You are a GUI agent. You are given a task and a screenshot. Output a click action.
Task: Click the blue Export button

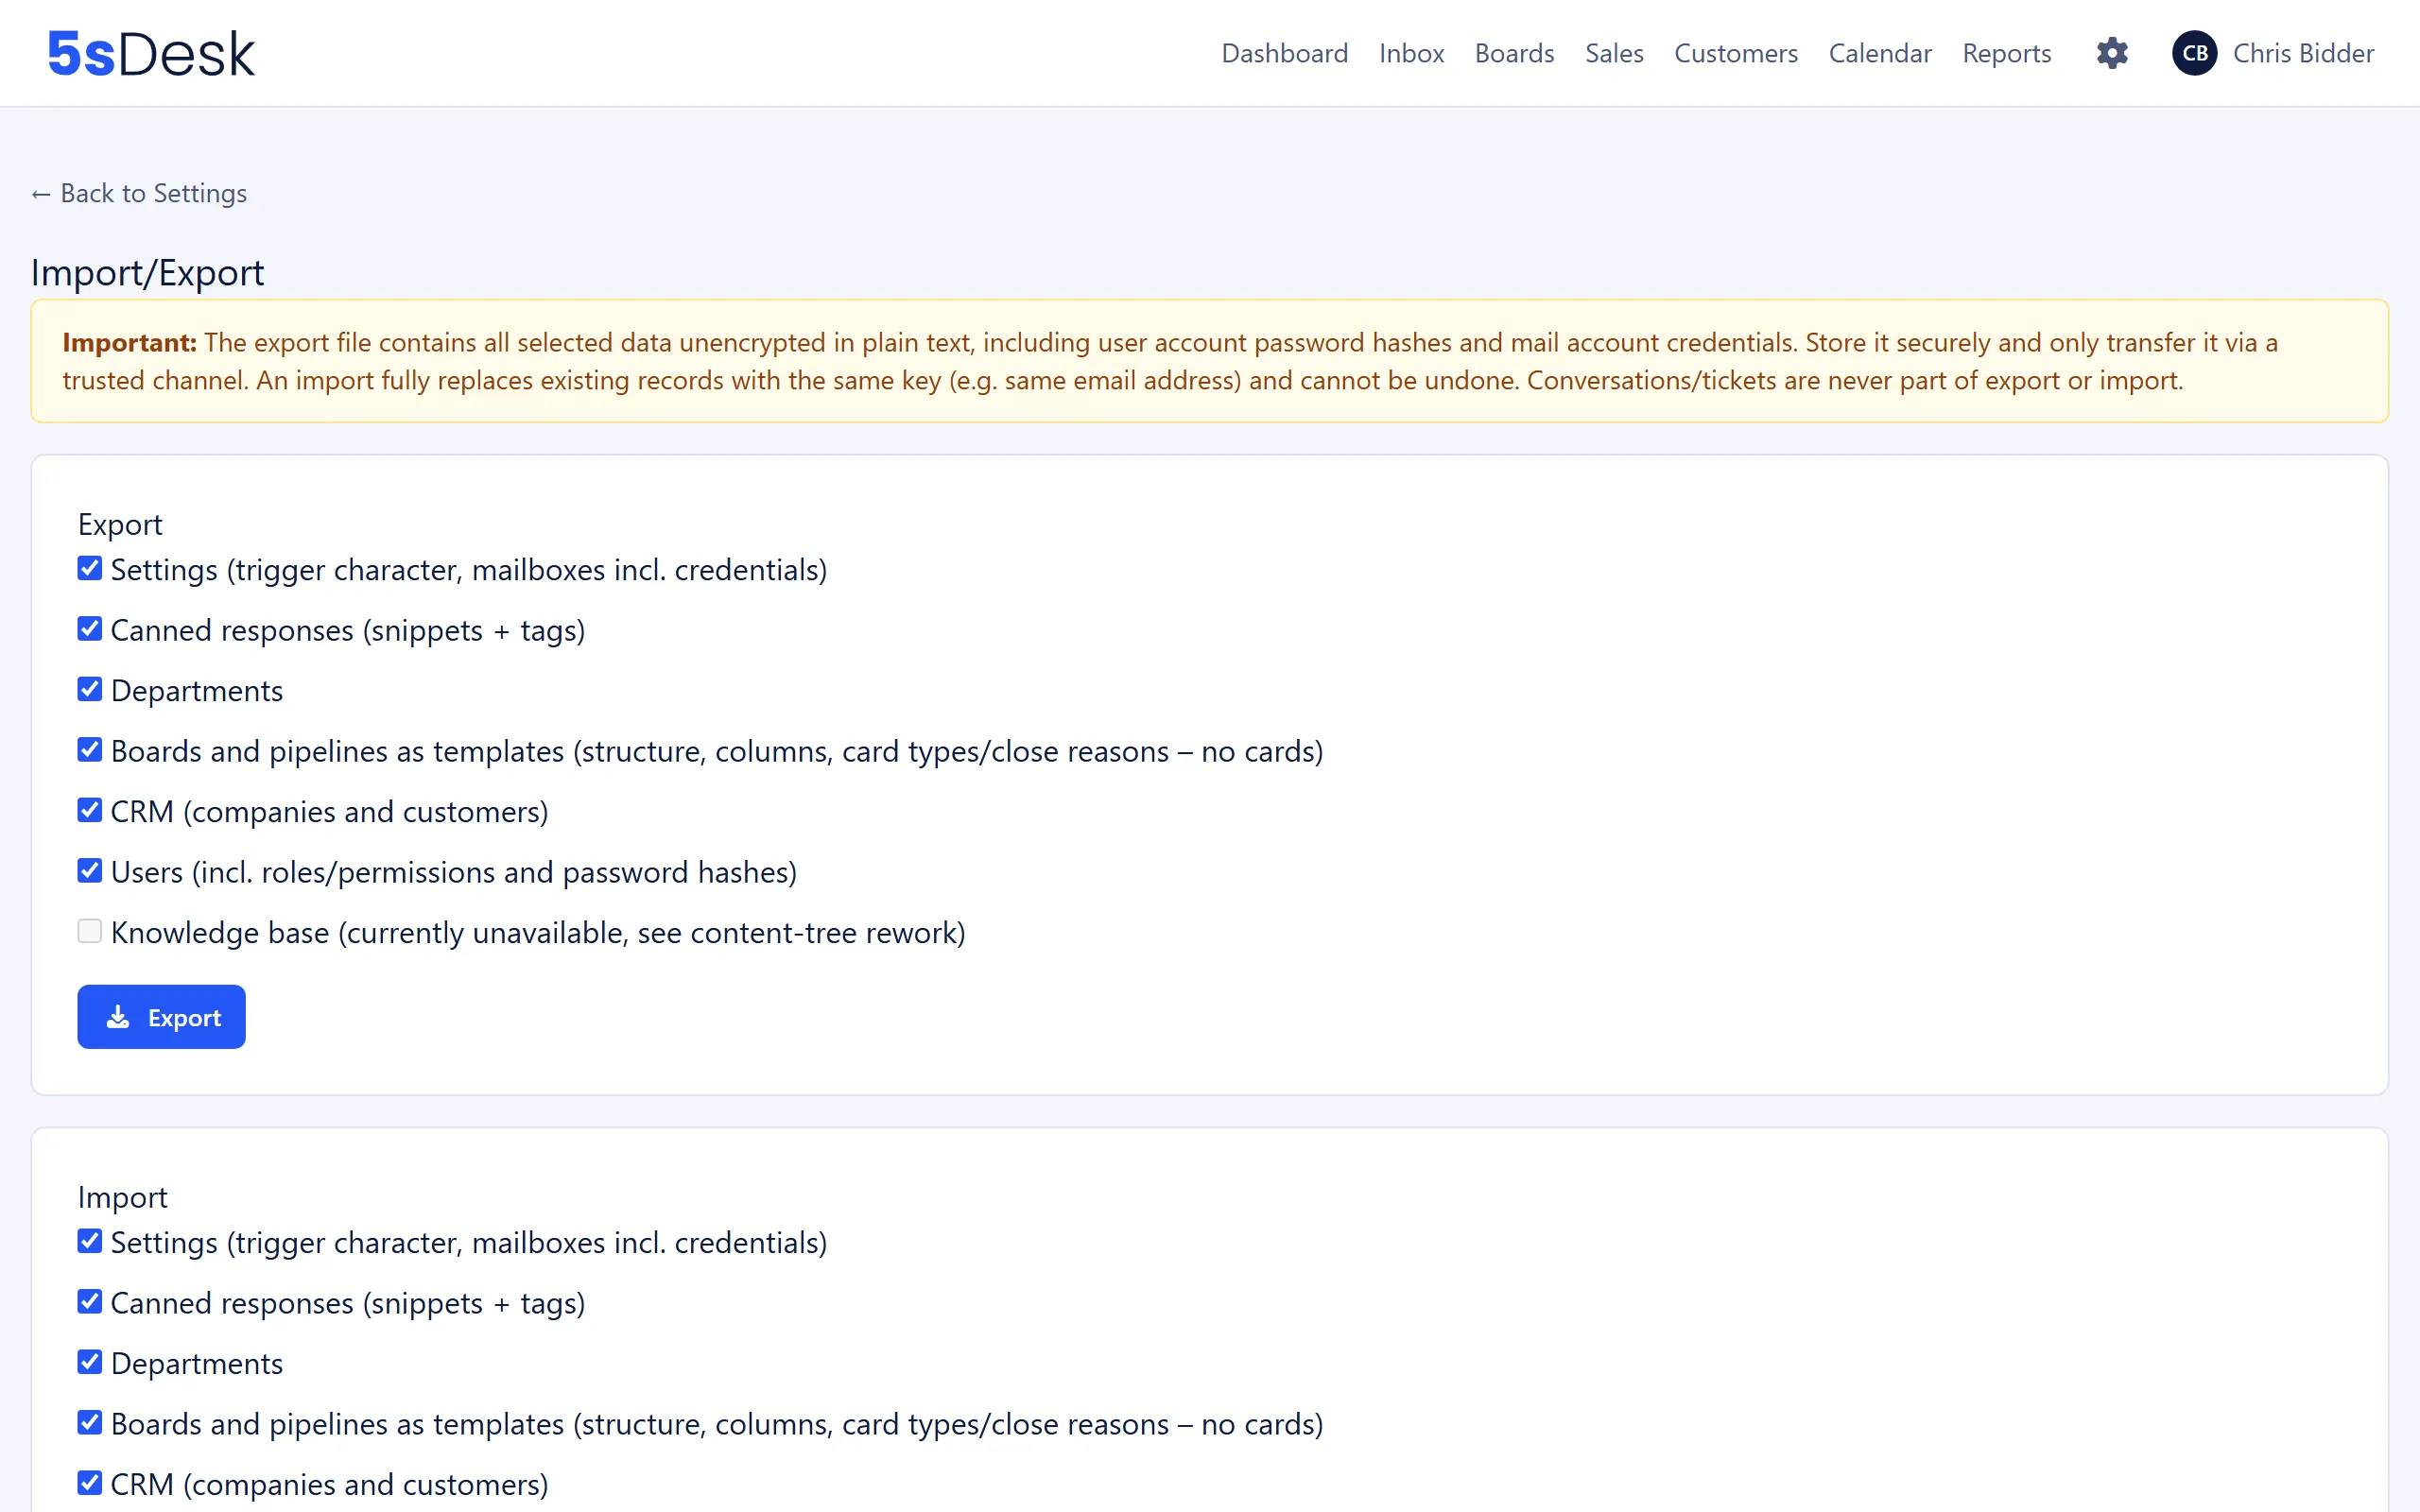click(x=161, y=1017)
